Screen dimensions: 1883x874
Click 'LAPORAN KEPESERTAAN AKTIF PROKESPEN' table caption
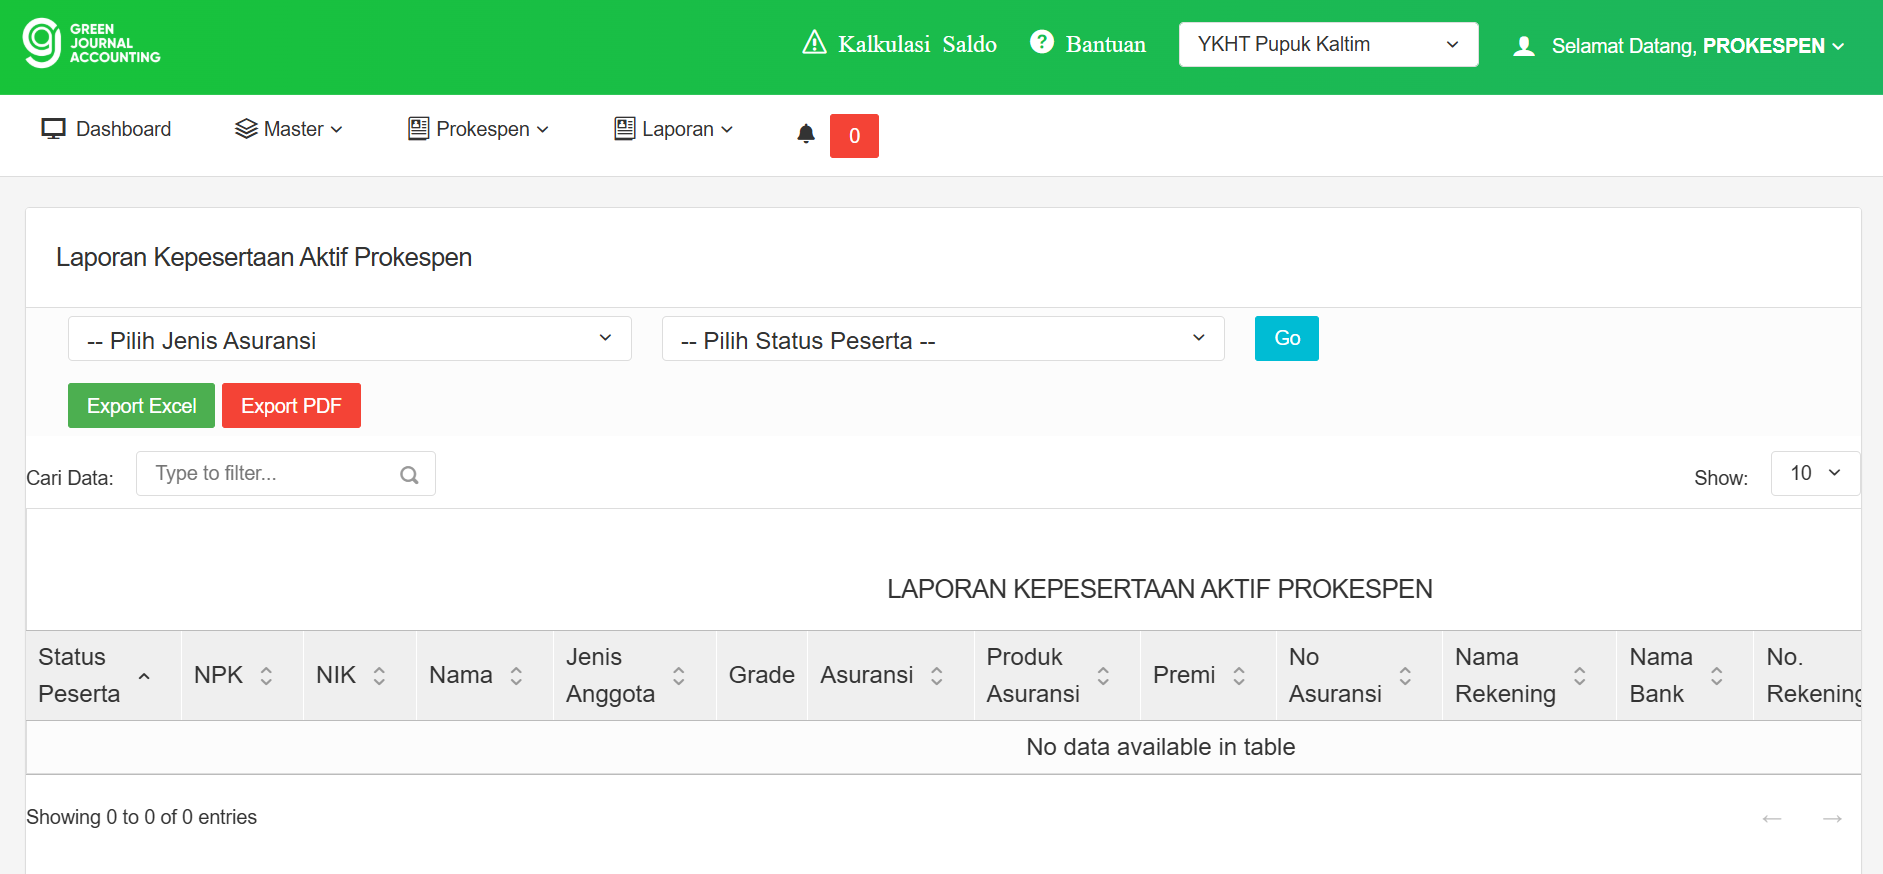[x=1160, y=589]
